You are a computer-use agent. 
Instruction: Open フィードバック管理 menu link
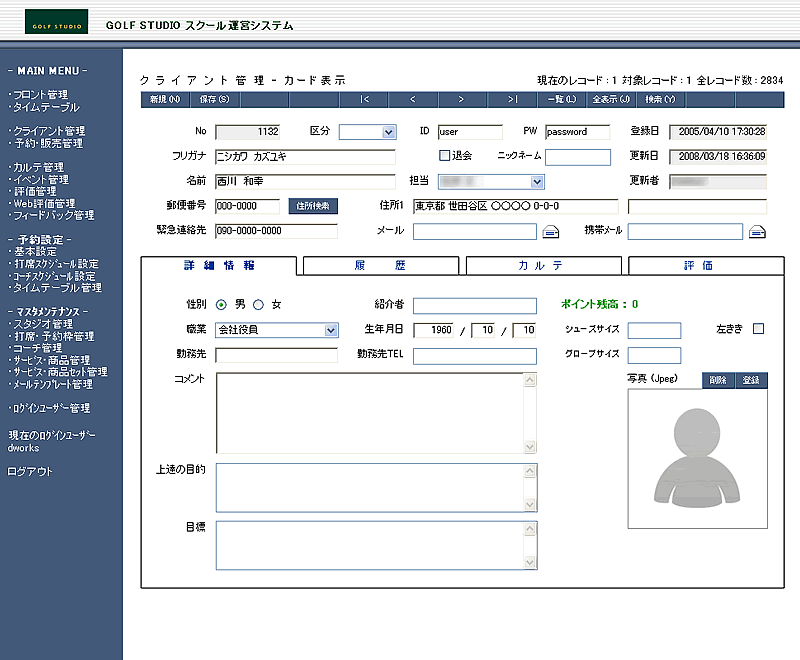coord(54,215)
